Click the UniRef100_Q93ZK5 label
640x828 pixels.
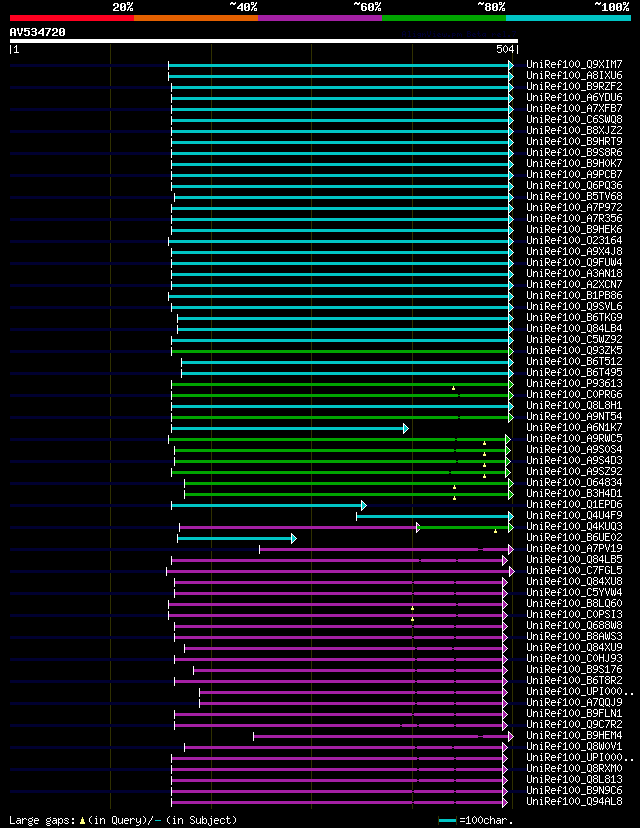coord(574,351)
